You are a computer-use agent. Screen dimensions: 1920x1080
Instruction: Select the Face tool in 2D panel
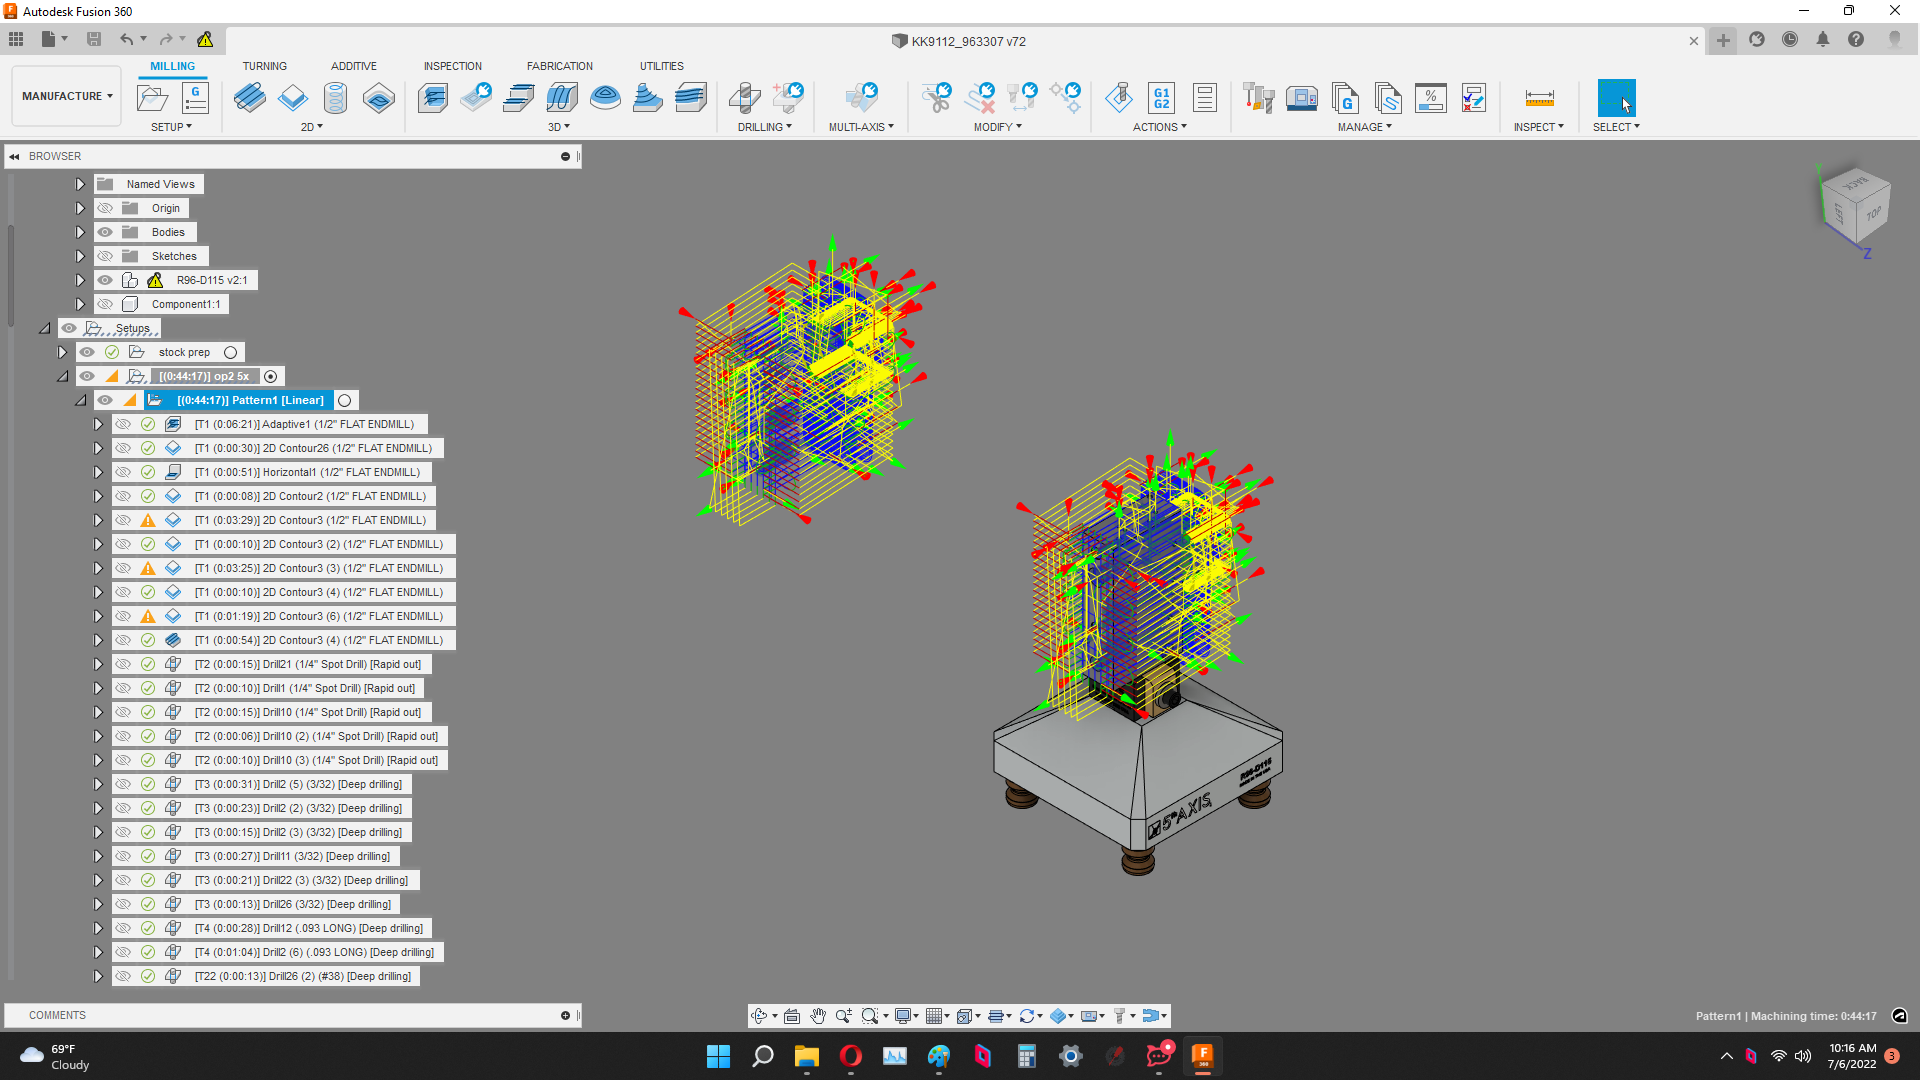click(249, 98)
